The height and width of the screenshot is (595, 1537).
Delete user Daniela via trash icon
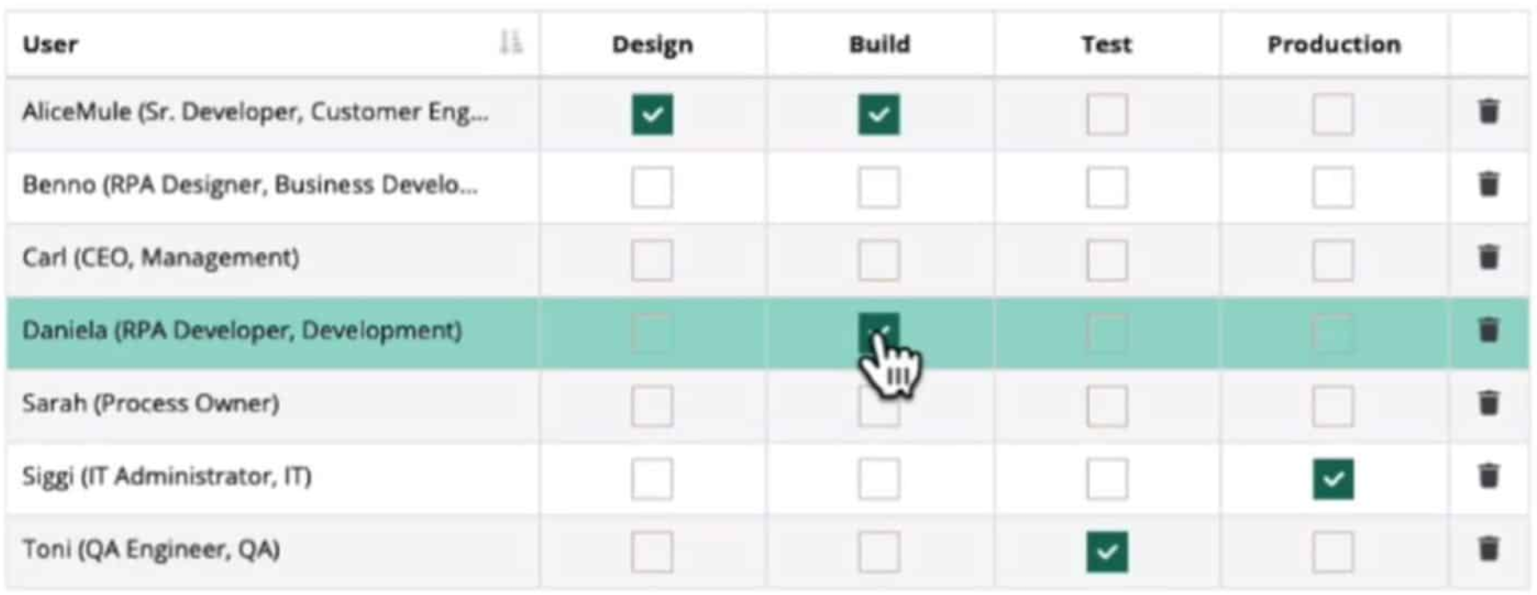click(1489, 330)
